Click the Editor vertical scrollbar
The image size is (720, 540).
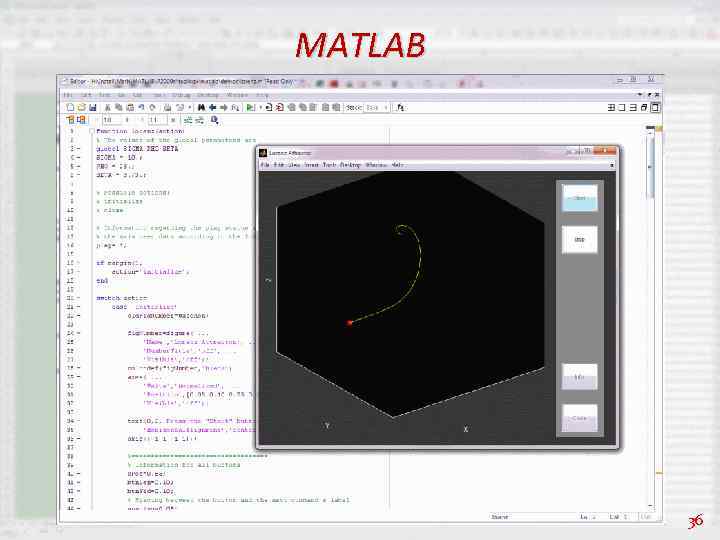click(651, 317)
